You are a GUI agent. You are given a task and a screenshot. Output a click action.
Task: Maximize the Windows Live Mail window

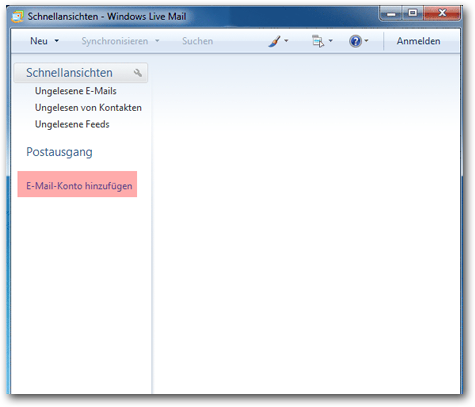(x=413, y=13)
